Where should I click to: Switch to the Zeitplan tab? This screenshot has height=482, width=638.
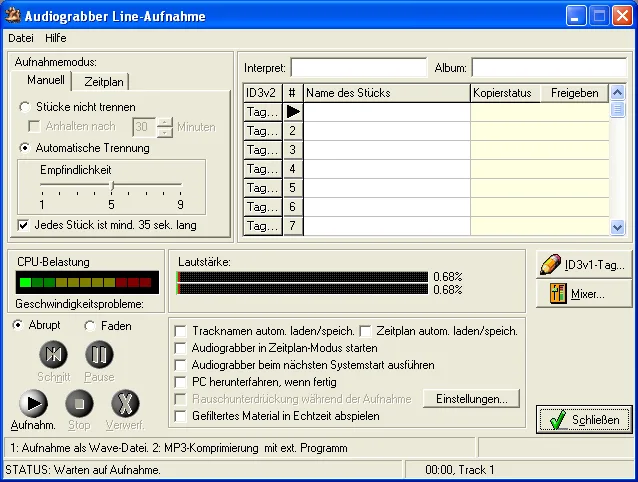tap(104, 82)
